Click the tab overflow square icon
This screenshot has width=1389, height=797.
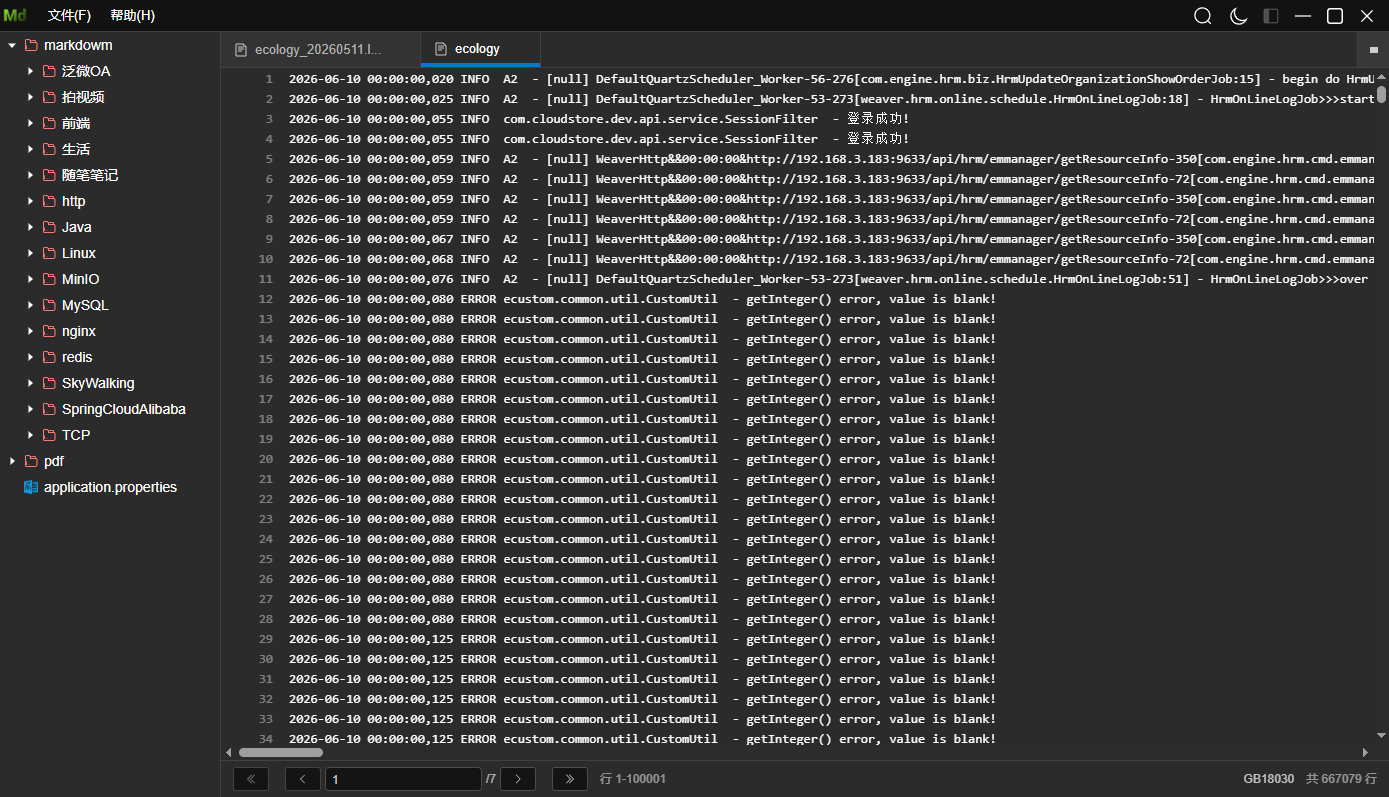pos(1374,49)
